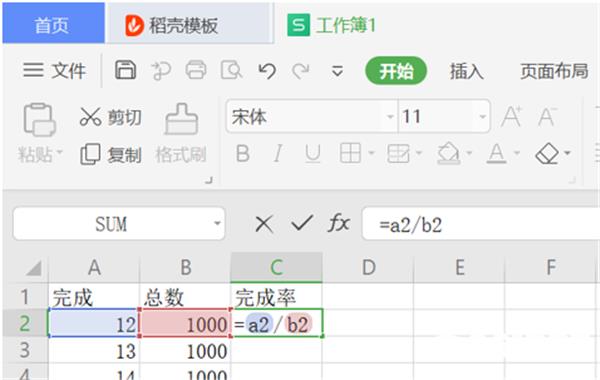
Task: Click the eraser clear icon
Action: [548, 153]
